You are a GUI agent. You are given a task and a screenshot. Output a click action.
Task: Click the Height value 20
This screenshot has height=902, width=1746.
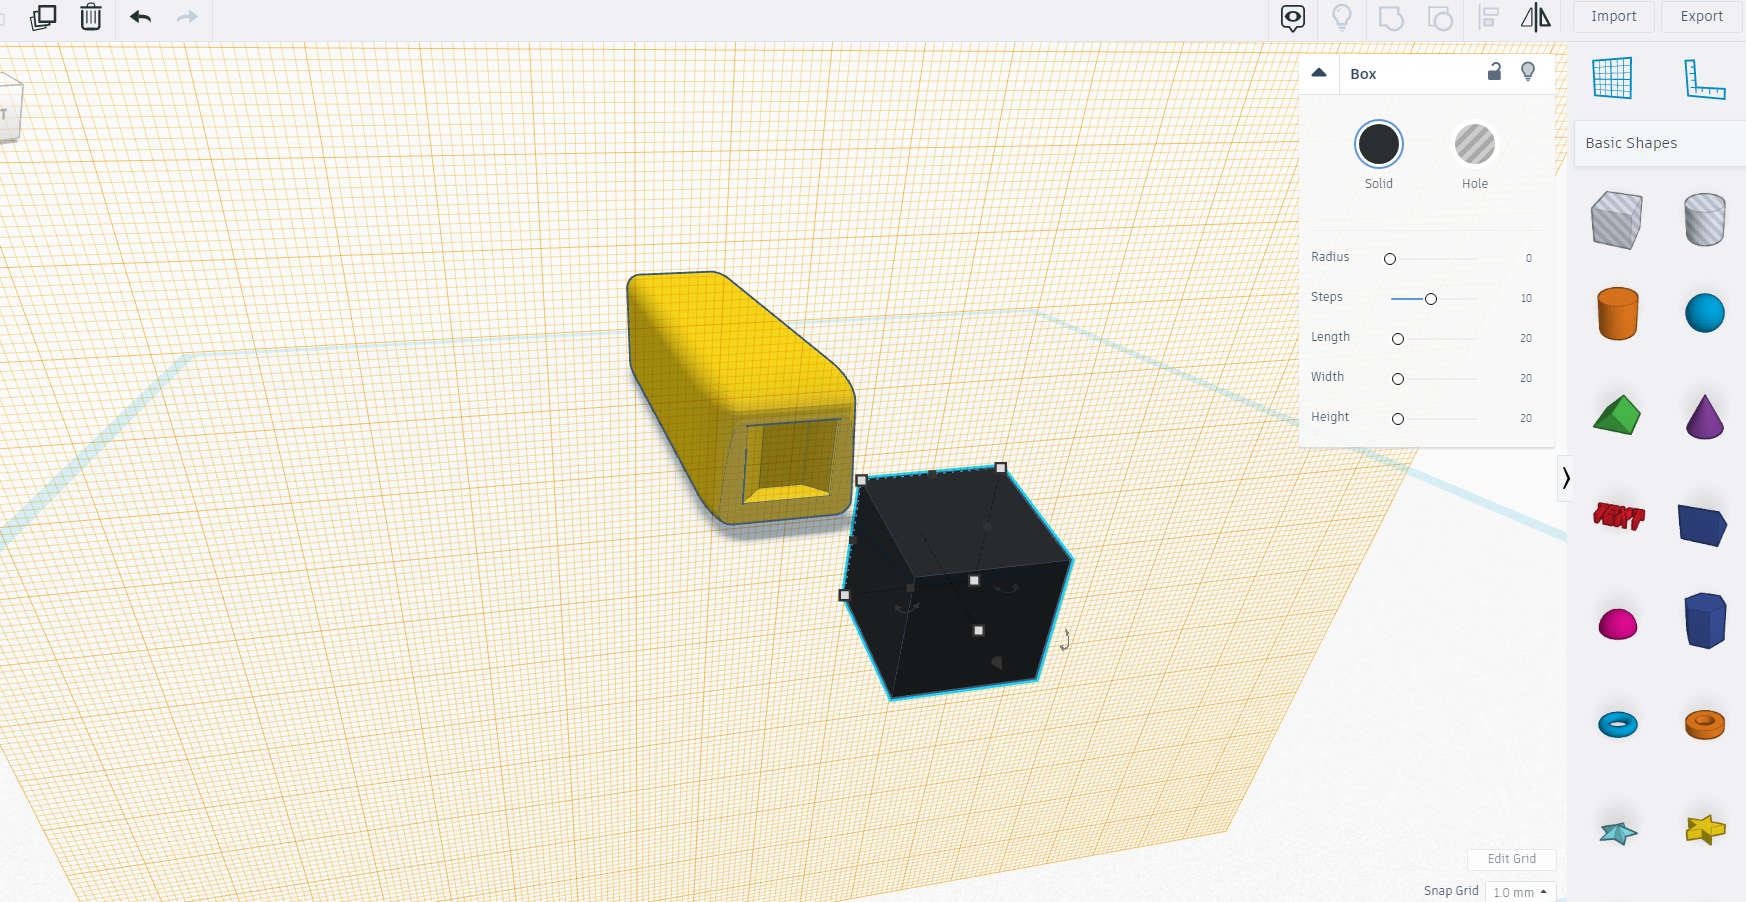click(1526, 418)
